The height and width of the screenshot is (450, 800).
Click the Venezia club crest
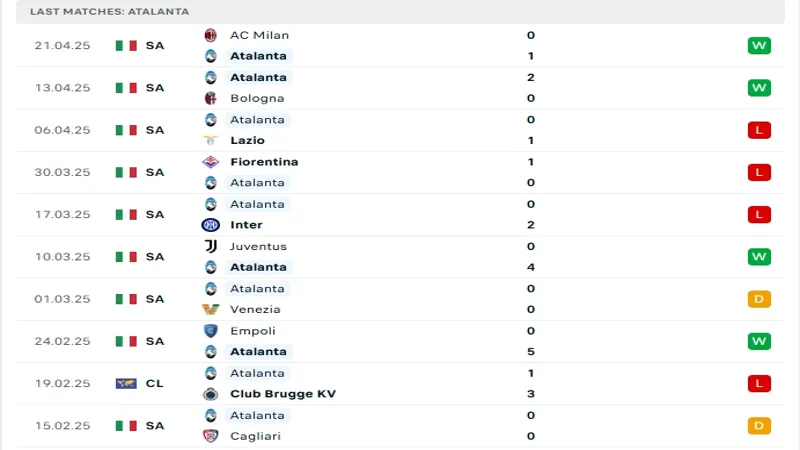pos(211,309)
